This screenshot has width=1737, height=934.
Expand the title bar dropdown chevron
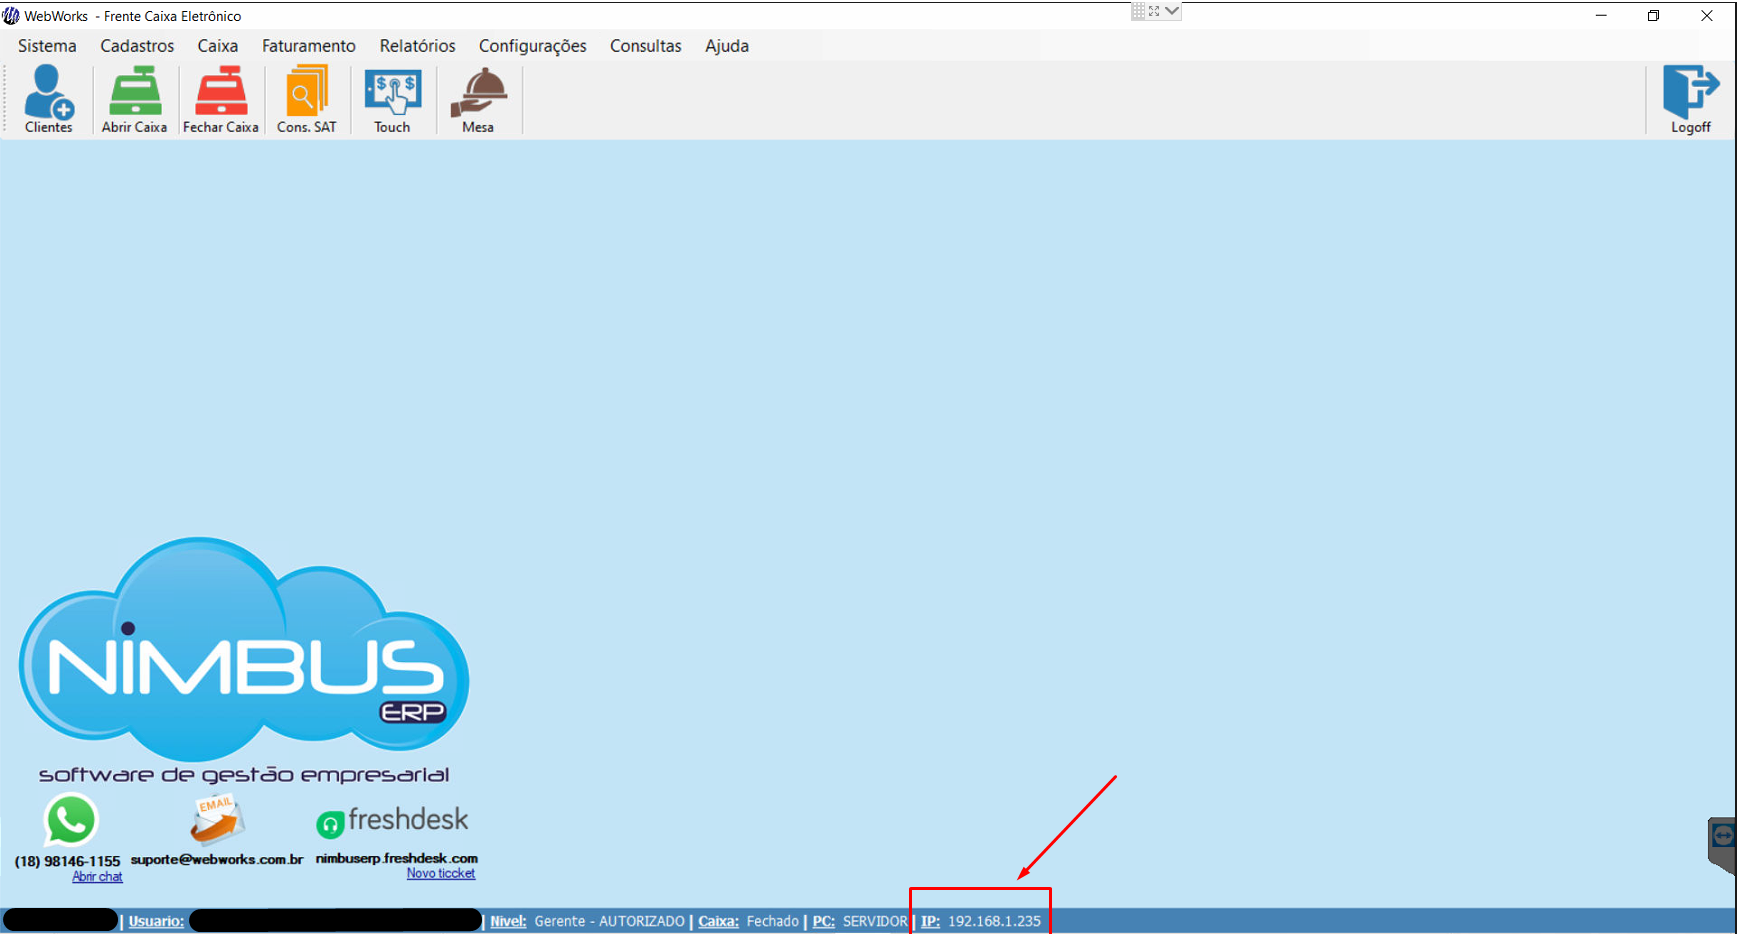point(1172,11)
